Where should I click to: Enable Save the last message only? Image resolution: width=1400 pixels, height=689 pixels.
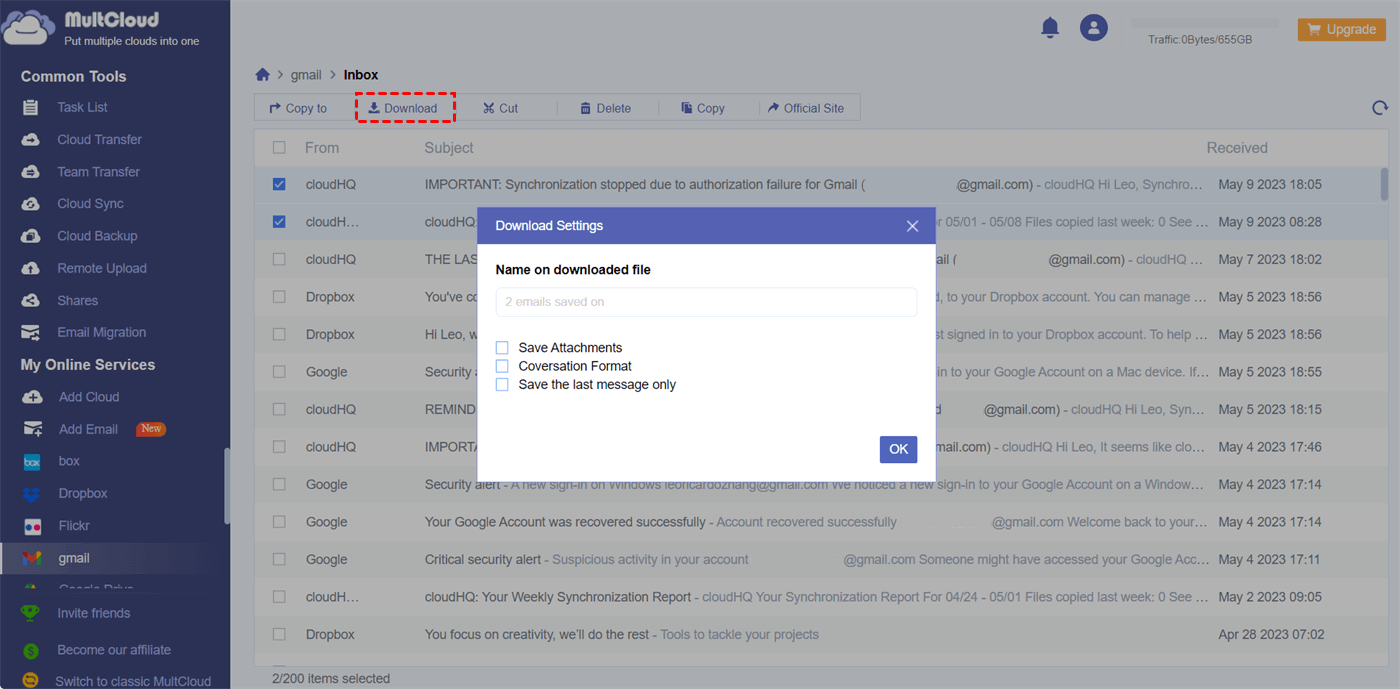pyautogui.click(x=502, y=384)
